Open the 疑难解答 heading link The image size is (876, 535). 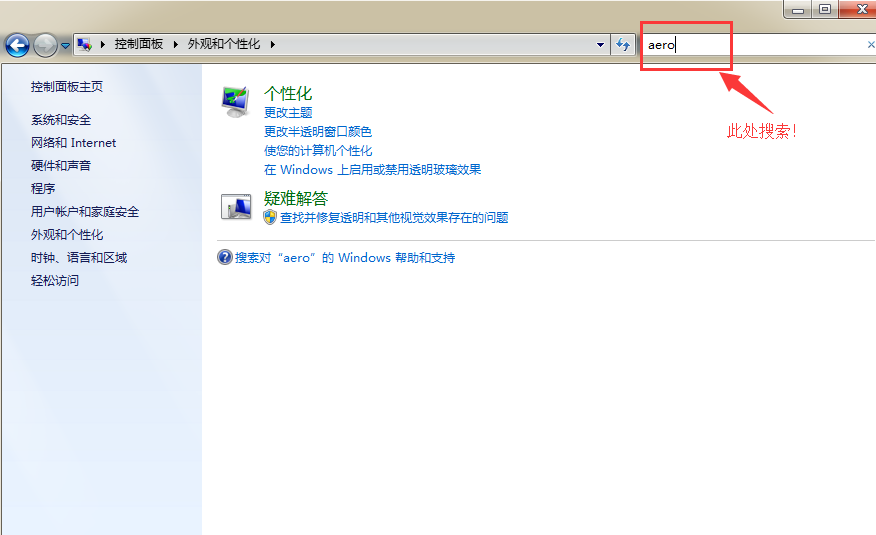coord(296,198)
